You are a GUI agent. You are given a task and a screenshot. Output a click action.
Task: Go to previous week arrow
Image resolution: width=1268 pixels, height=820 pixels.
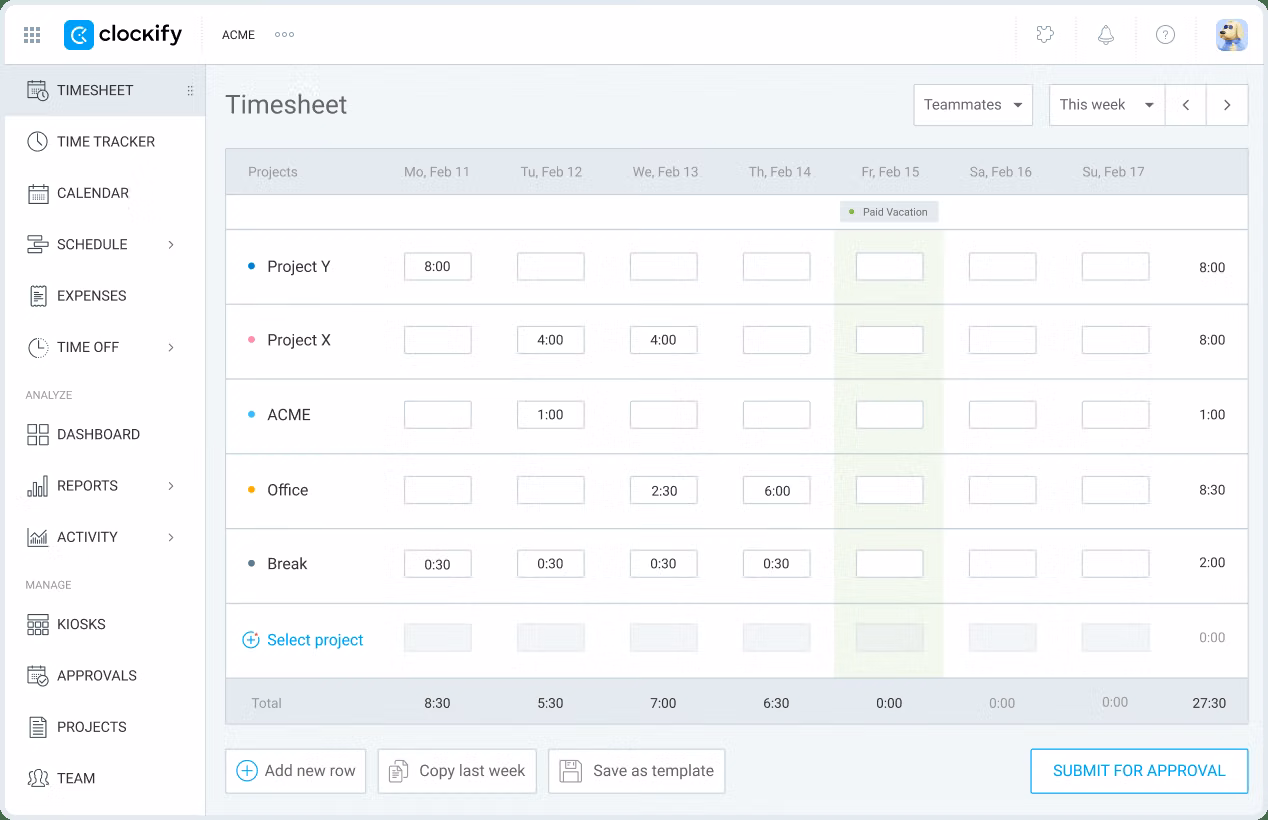pyautogui.click(x=1186, y=105)
